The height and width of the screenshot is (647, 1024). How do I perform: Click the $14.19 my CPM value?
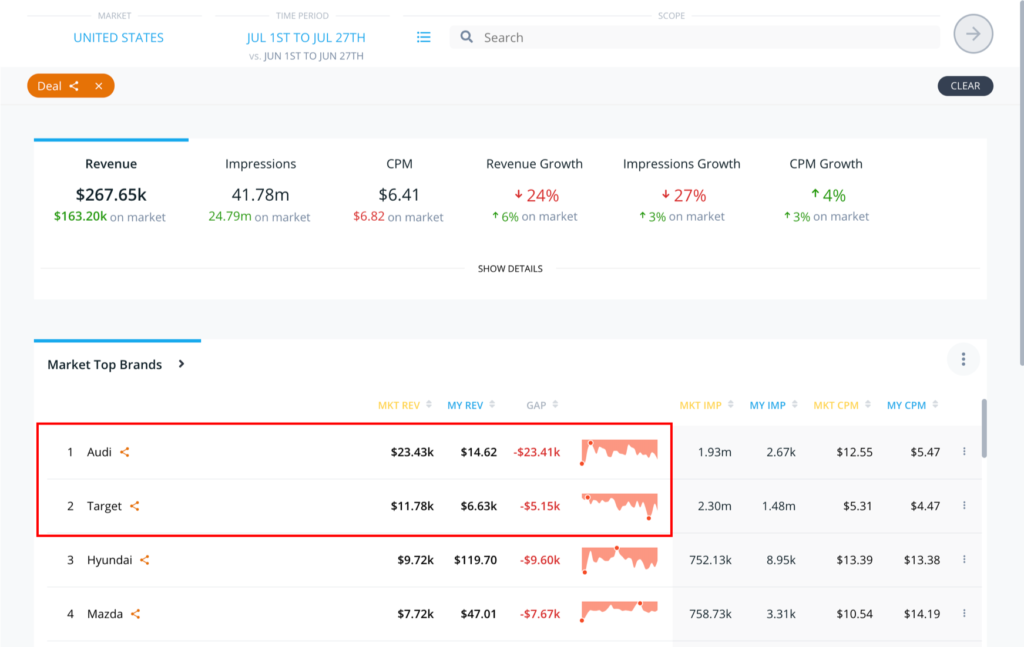click(x=921, y=614)
